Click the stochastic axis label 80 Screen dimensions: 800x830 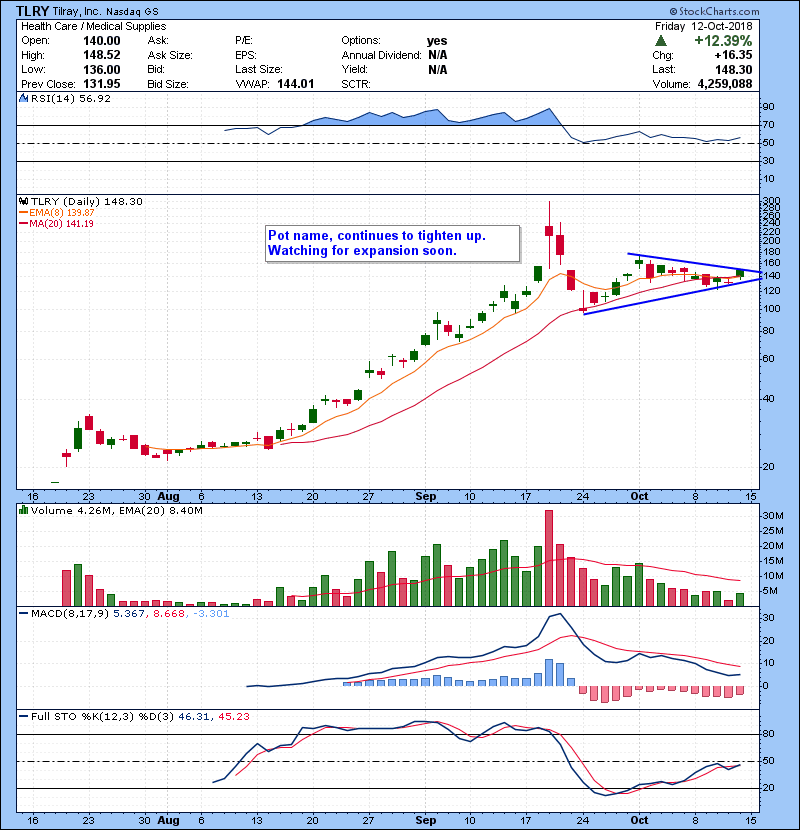tap(768, 734)
